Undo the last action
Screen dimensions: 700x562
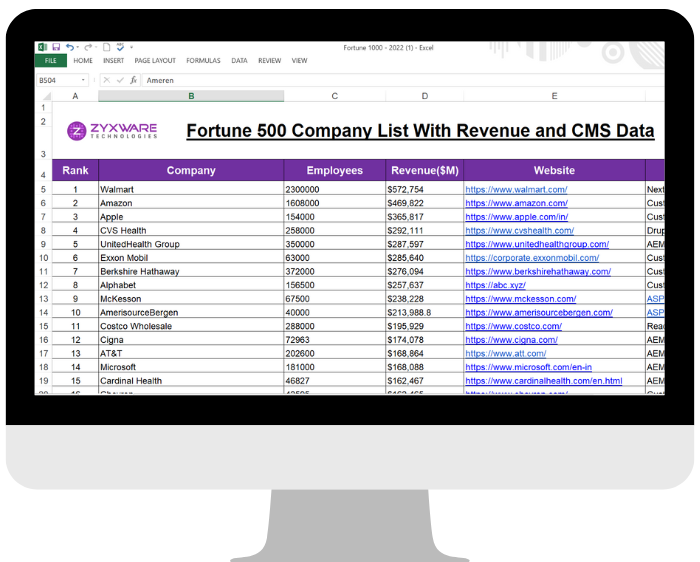tap(70, 47)
